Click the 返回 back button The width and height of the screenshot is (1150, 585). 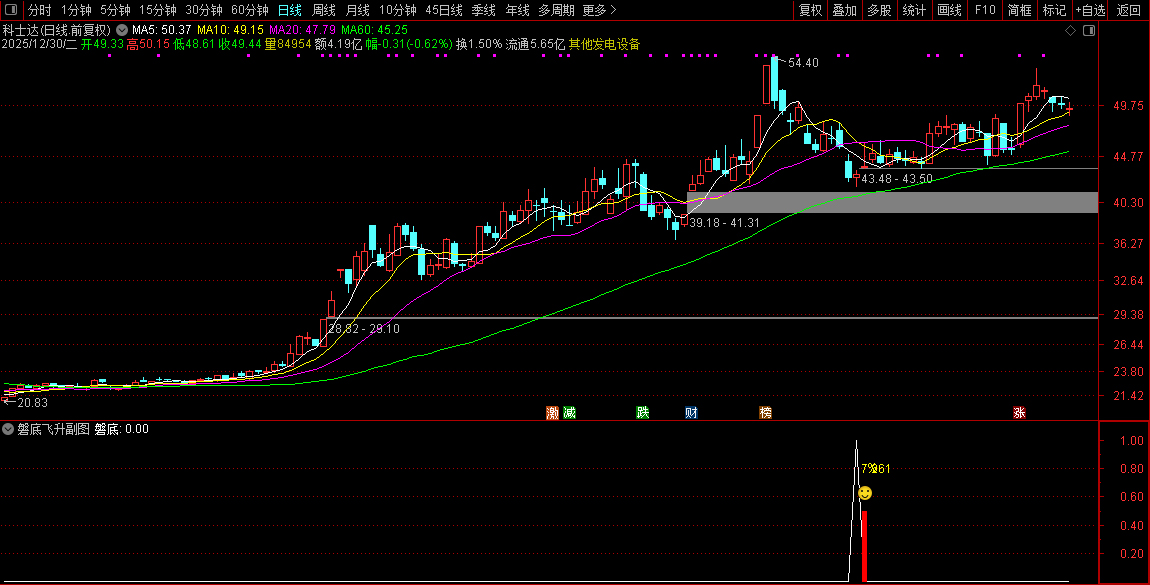coord(1128,10)
